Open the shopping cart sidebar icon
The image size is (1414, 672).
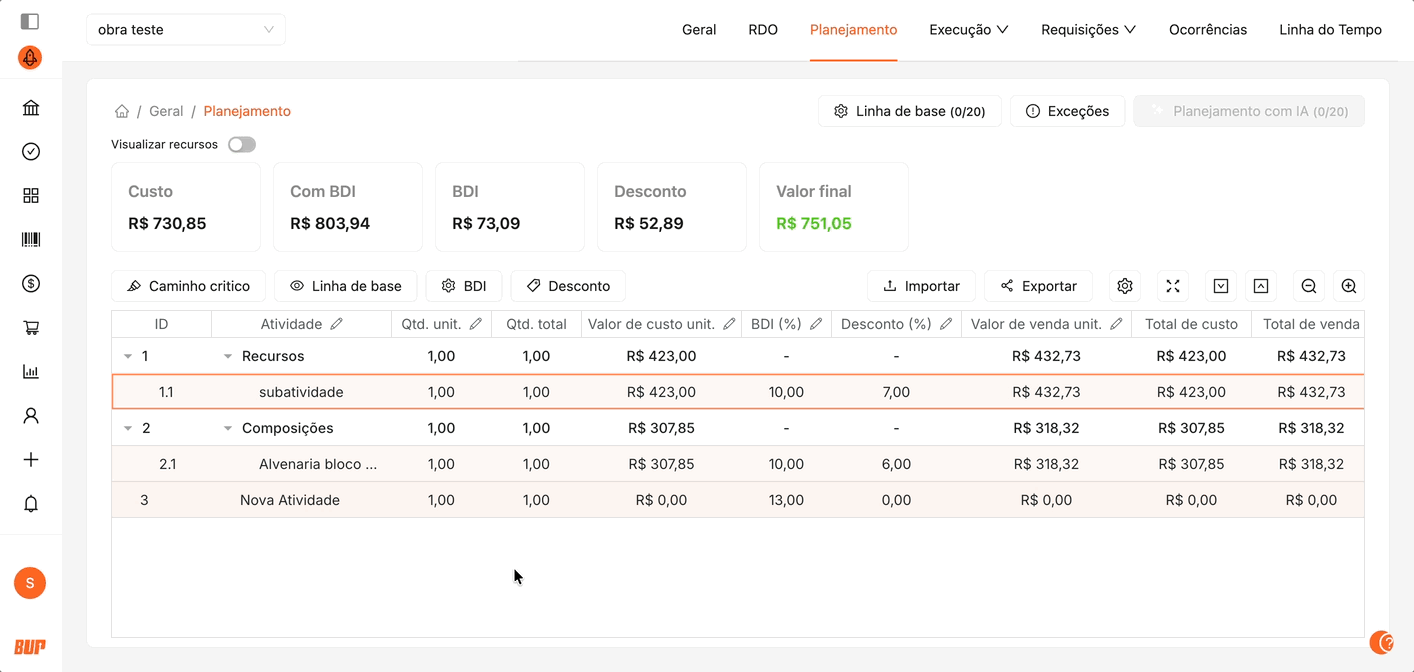pos(31,328)
